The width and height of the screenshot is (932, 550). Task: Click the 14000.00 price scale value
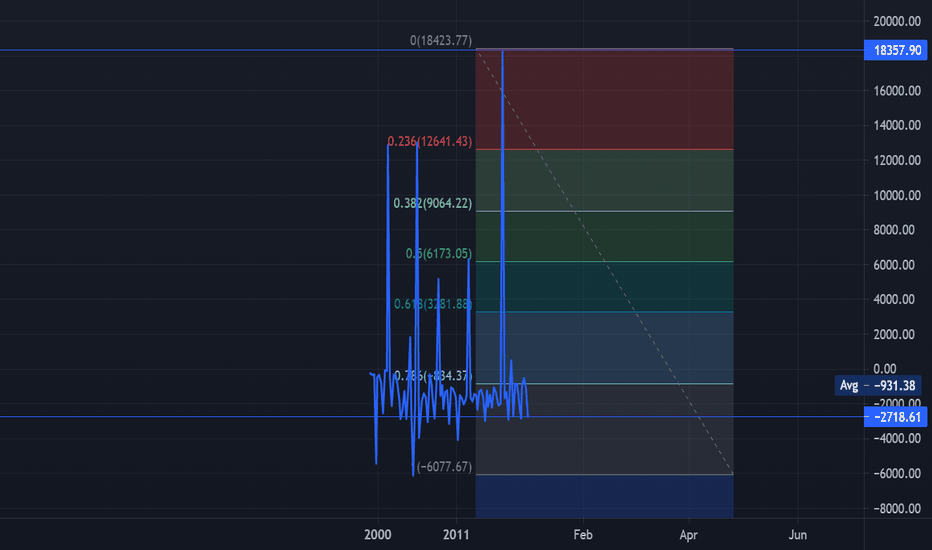(897, 125)
